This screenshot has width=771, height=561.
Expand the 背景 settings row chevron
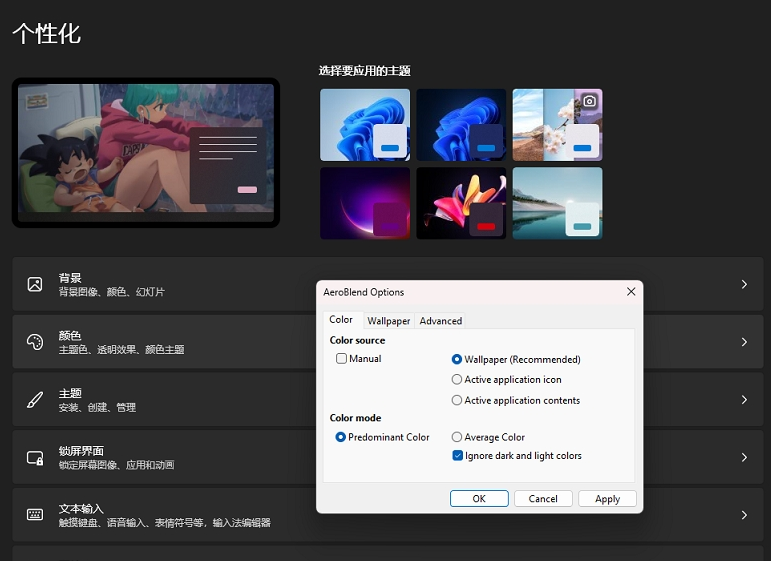[x=744, y=284]
